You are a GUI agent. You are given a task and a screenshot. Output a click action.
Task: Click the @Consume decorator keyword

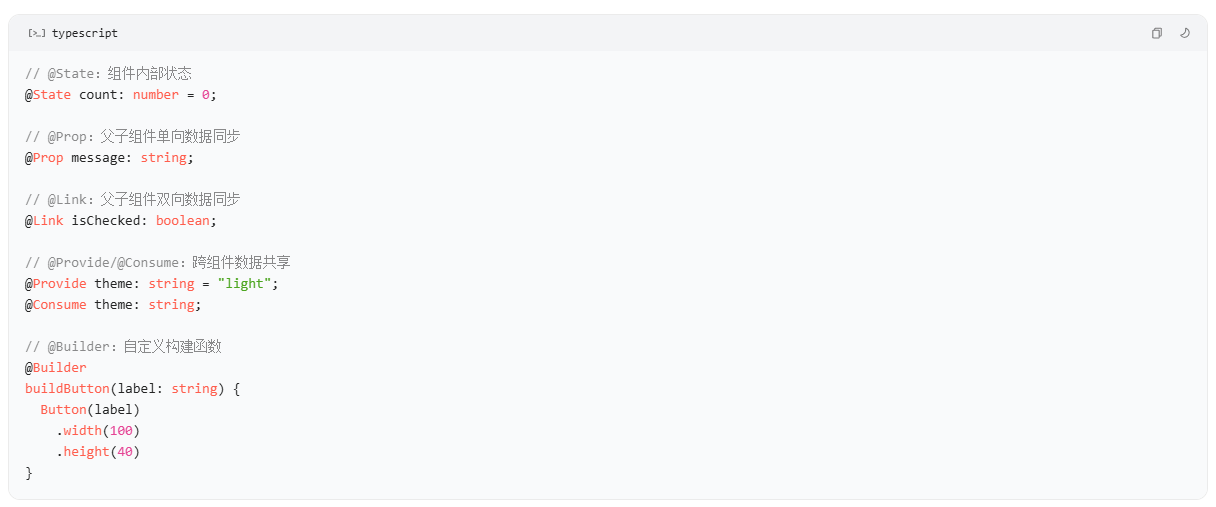56,305
